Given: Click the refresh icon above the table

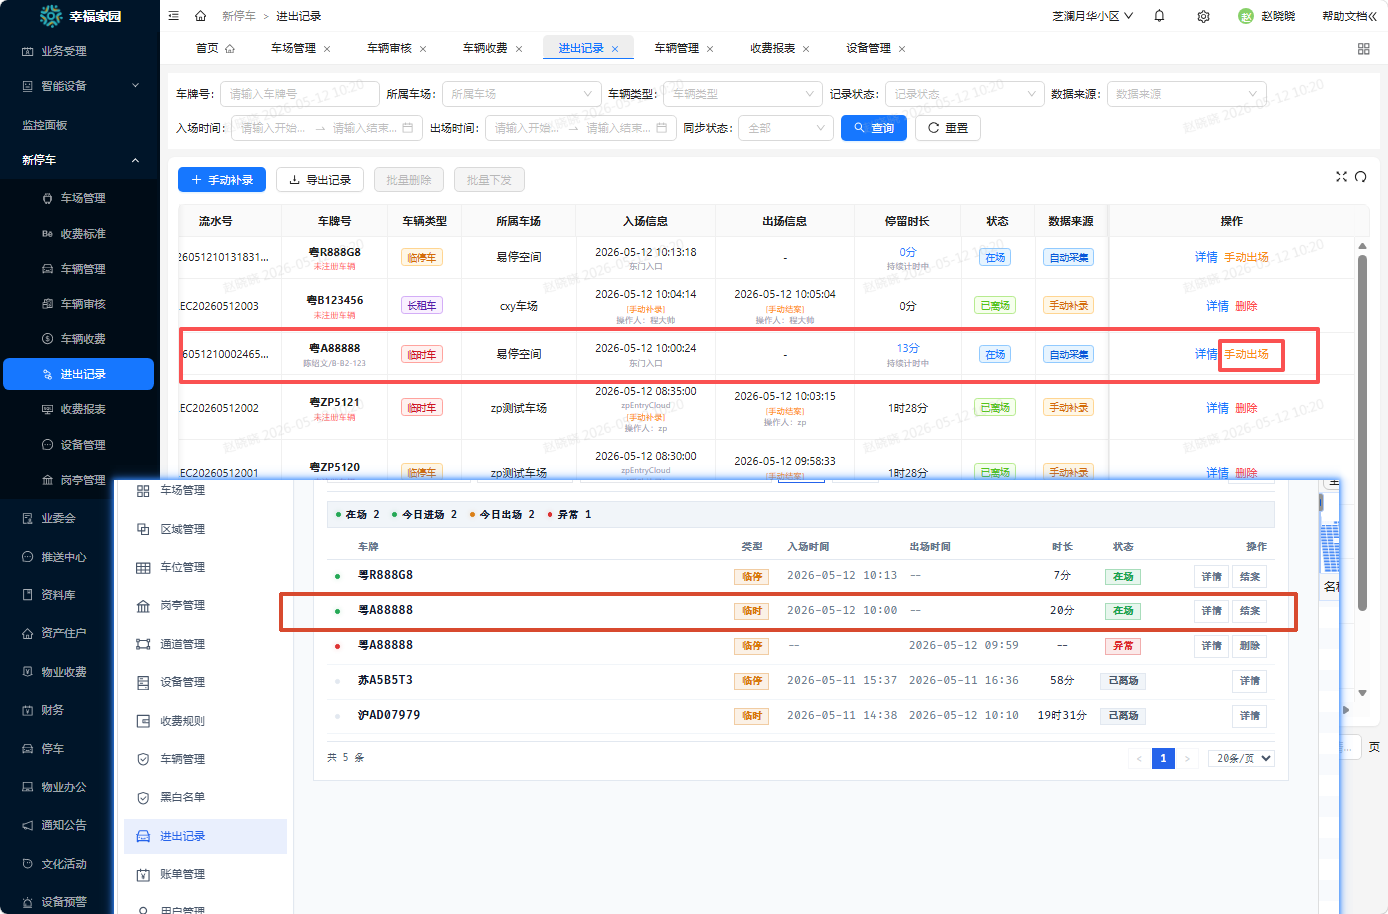Looking at the screenshot, I should pos(1360,177).
